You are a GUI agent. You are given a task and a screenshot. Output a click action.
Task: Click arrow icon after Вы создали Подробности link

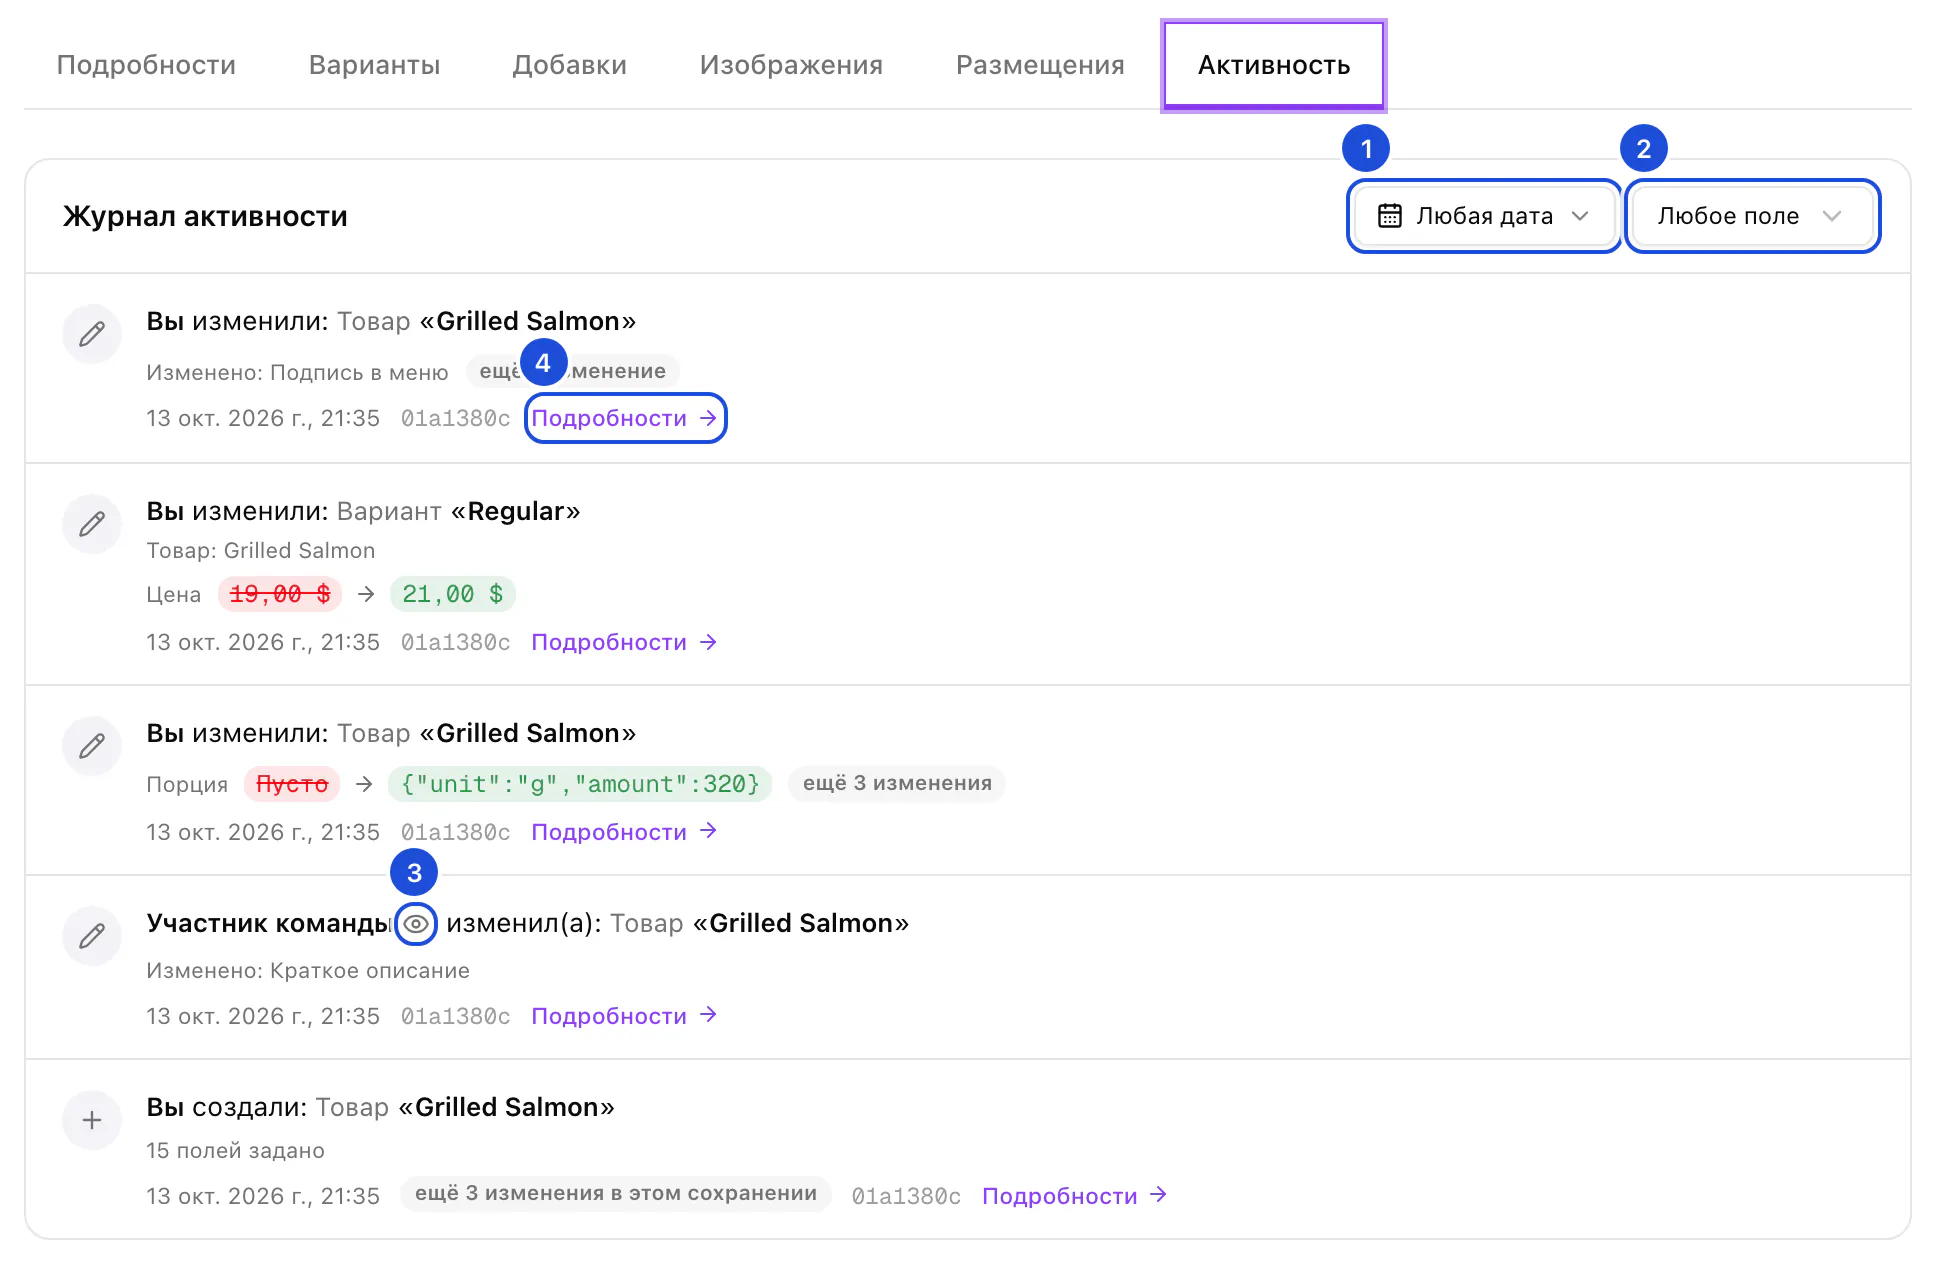(1159, 1195)
